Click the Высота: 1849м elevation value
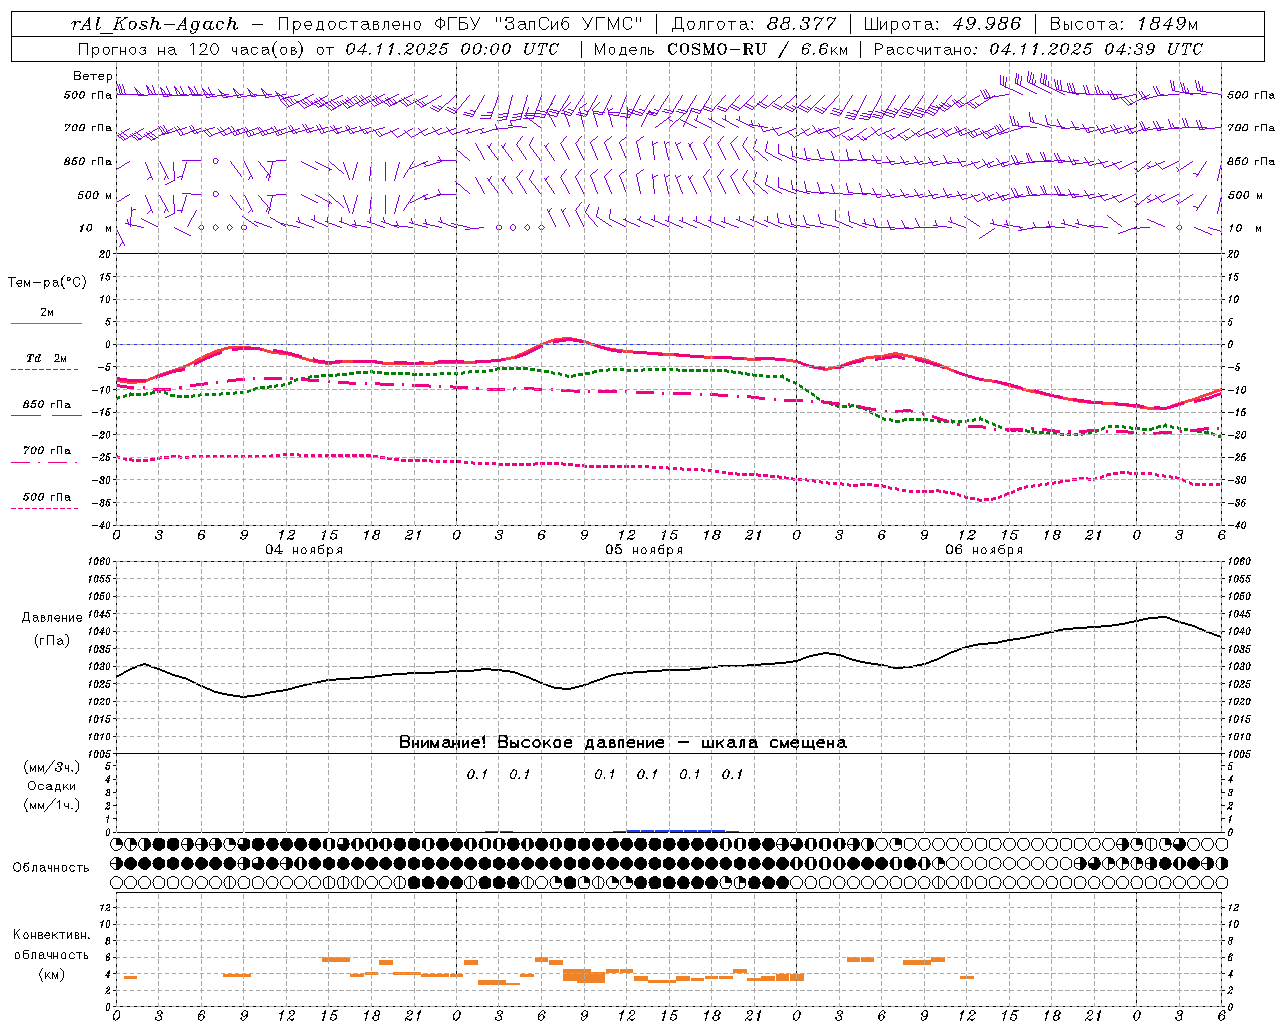1280x1024 pixels. [x=1123, y=24]
